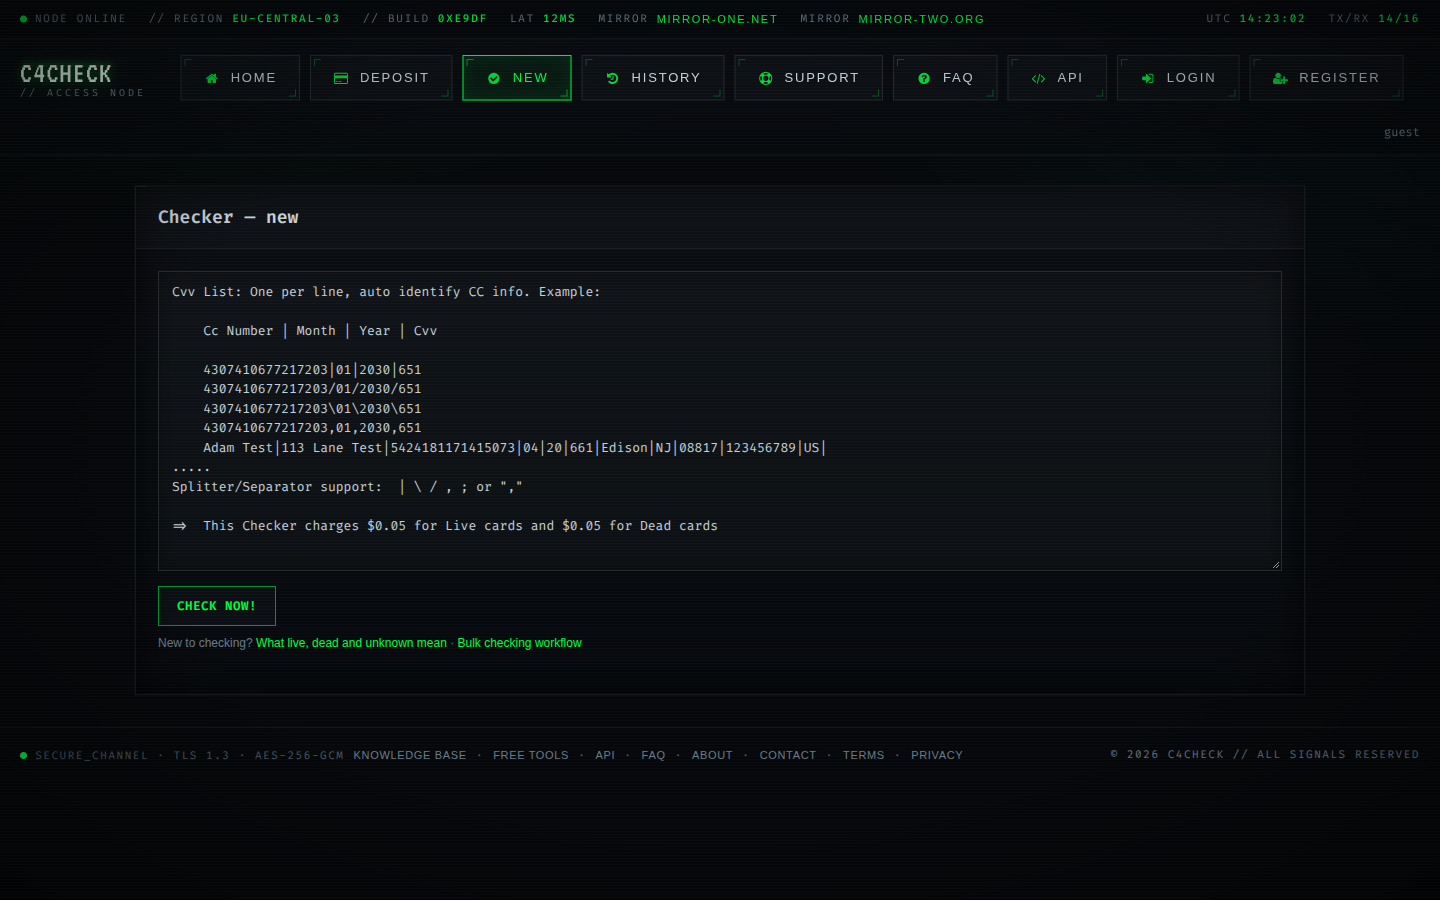
Task: Click the AES-256-GCM footer text
Action: coord(299,755)
